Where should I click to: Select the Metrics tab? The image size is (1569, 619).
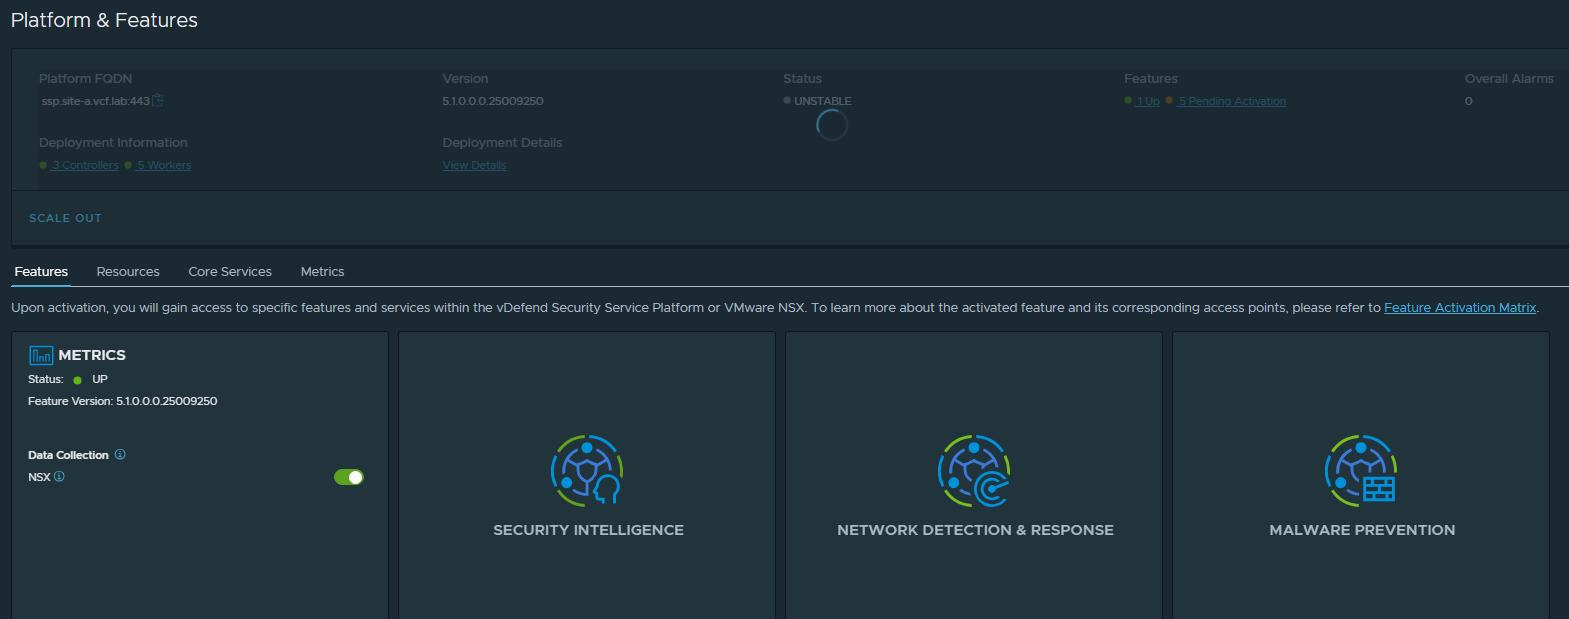[x=322, y=272]
